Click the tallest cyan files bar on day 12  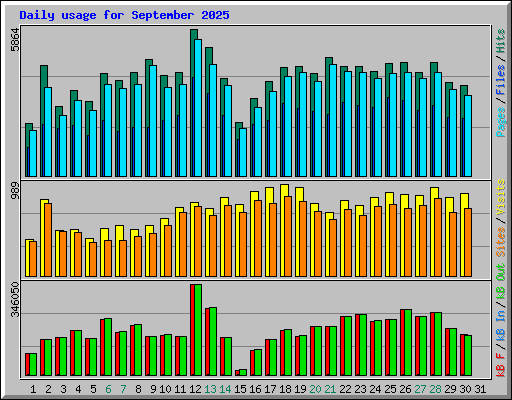198,108
